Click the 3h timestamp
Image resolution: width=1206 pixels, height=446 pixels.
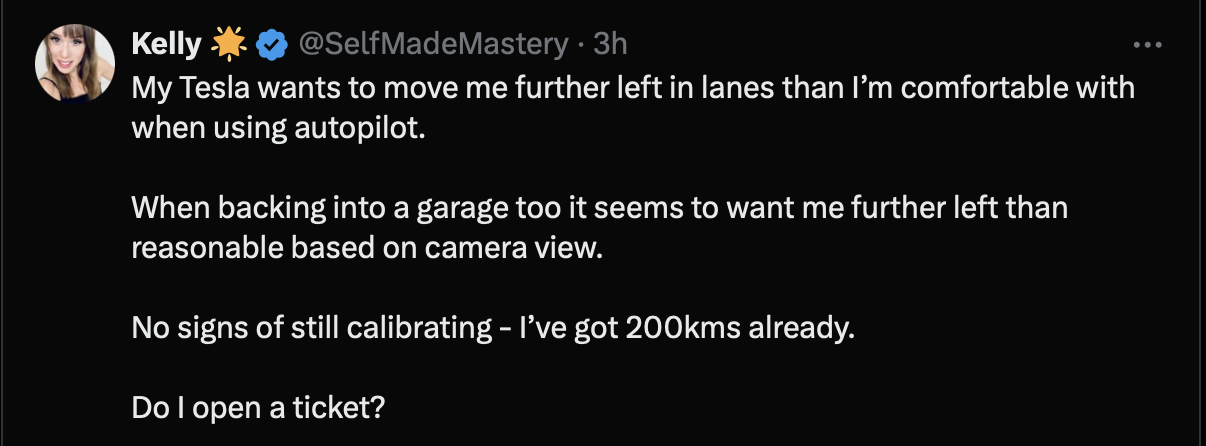(x=610, y=44)
